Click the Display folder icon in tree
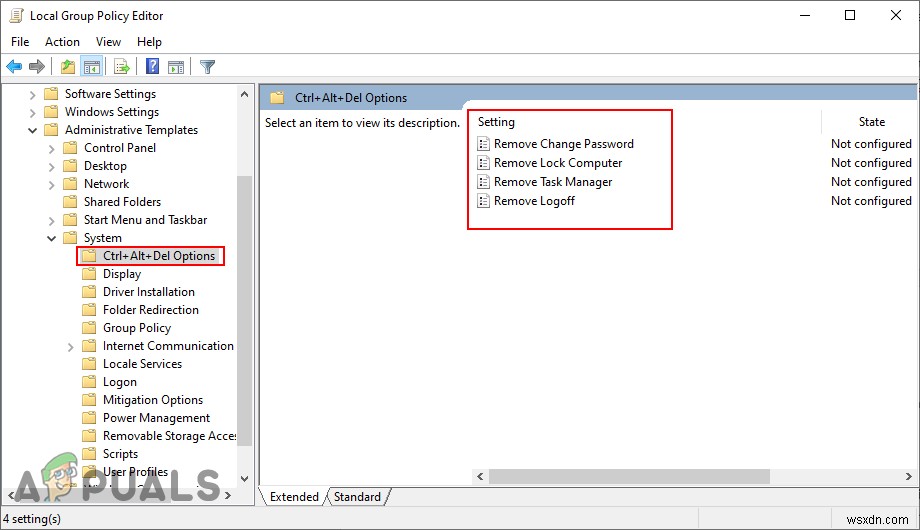The image size is (920, 530). coord(89,274)
